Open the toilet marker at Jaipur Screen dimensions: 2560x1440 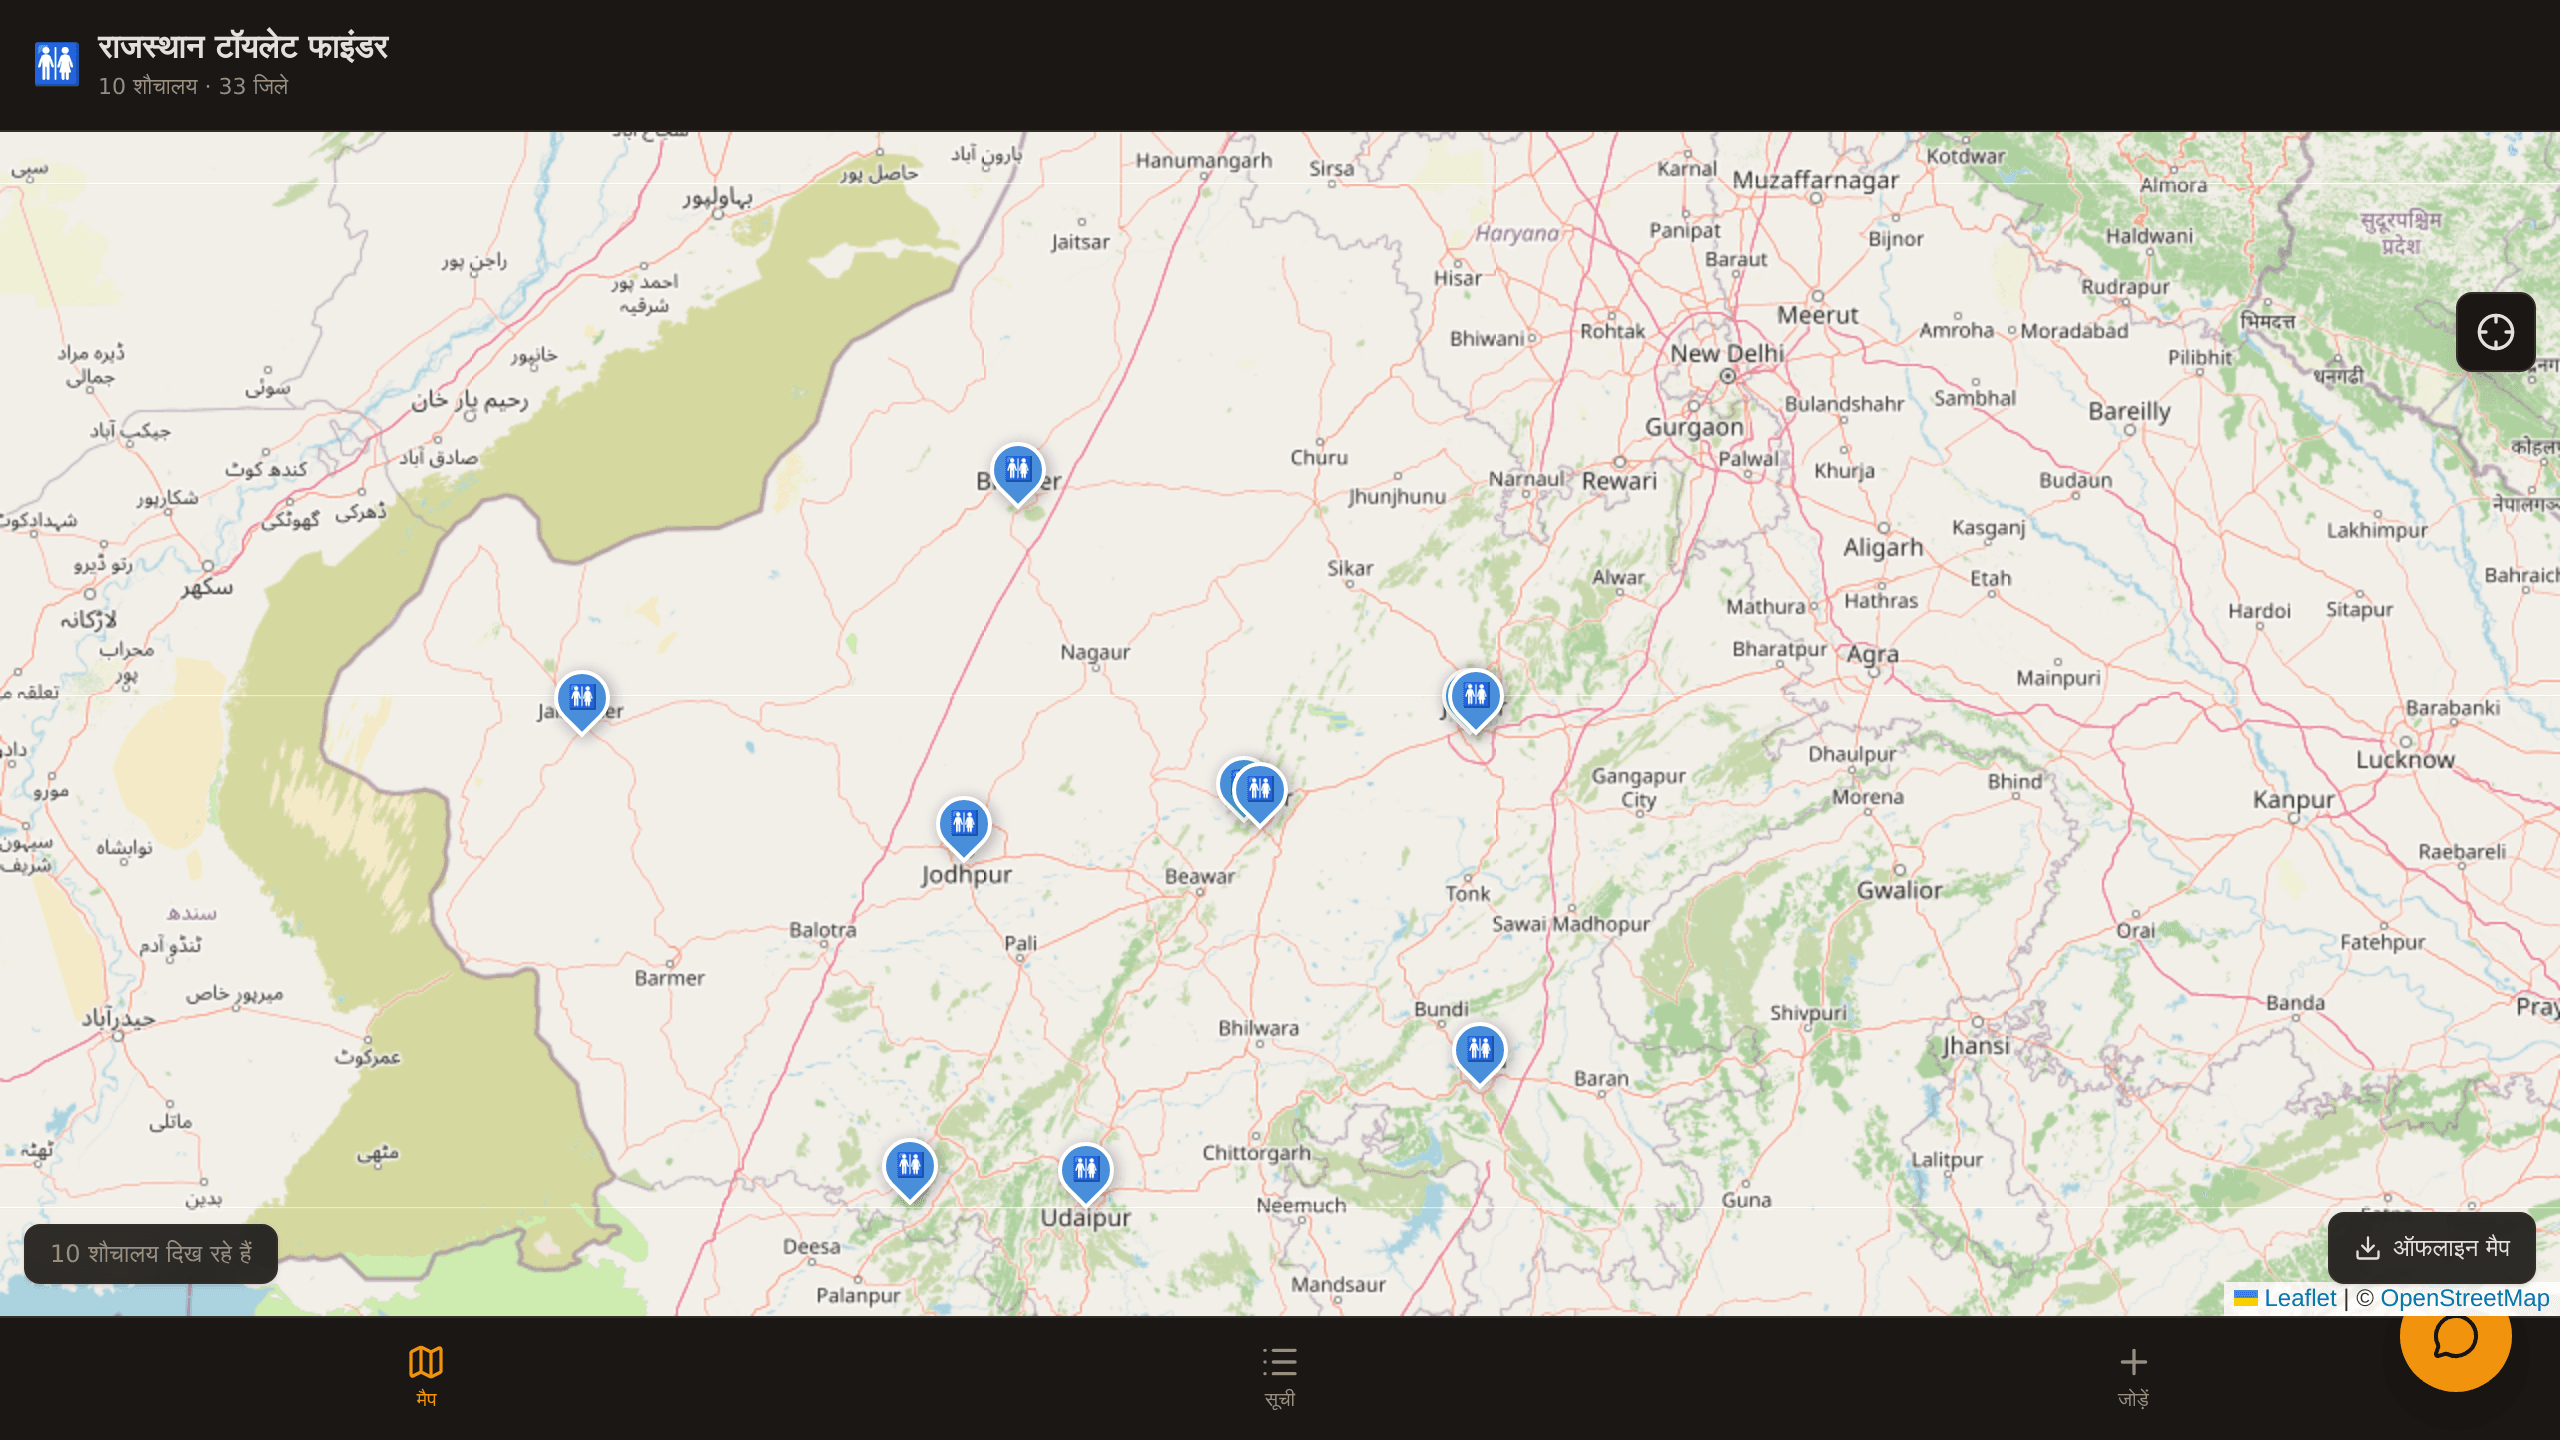point(1476,698)
